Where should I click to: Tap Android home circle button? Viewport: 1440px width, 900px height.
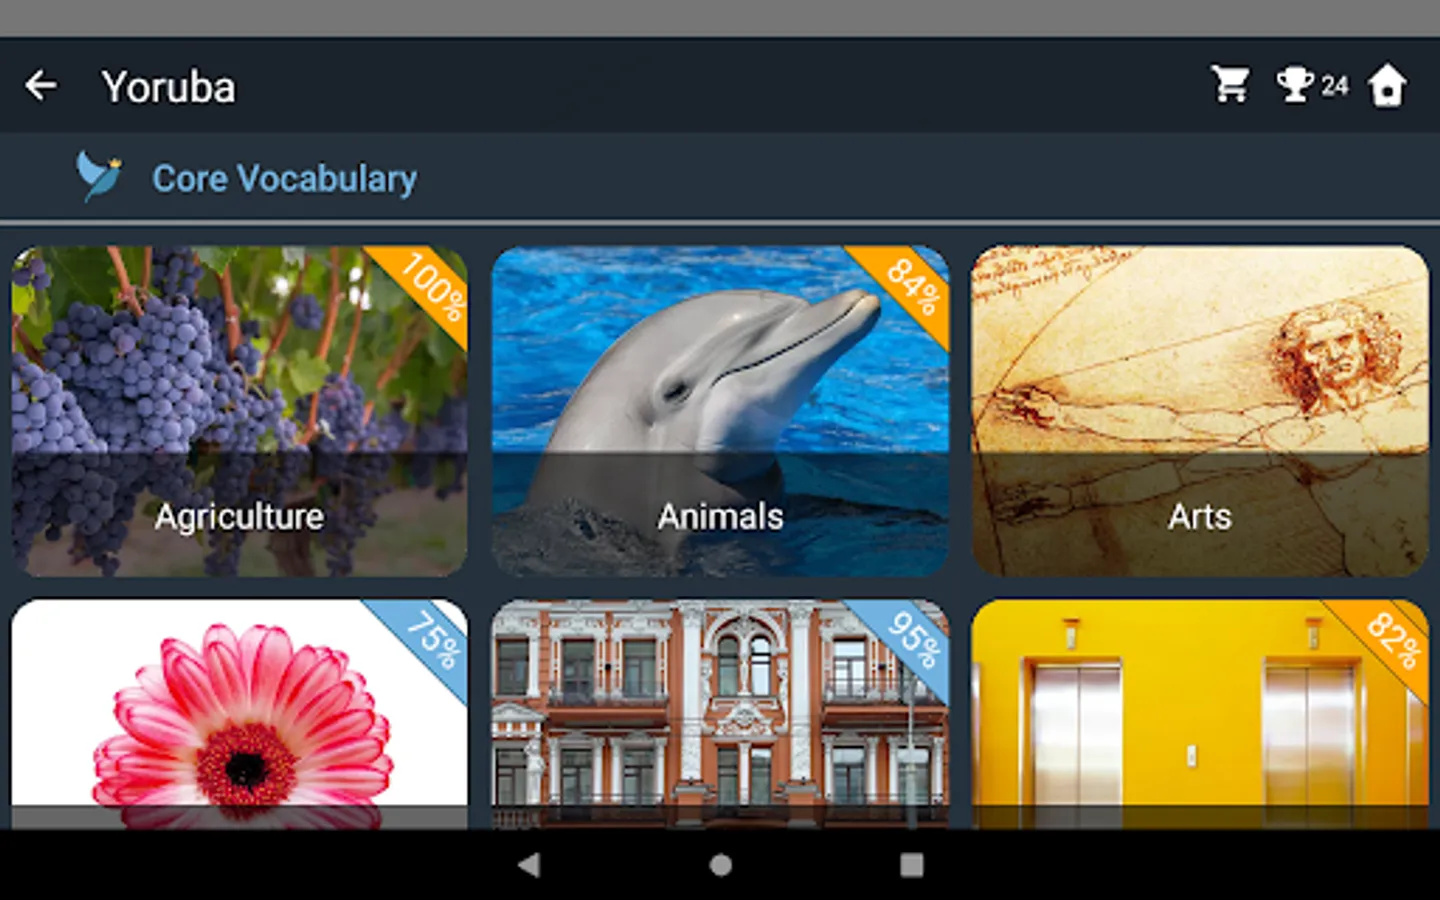pos(720,865)
